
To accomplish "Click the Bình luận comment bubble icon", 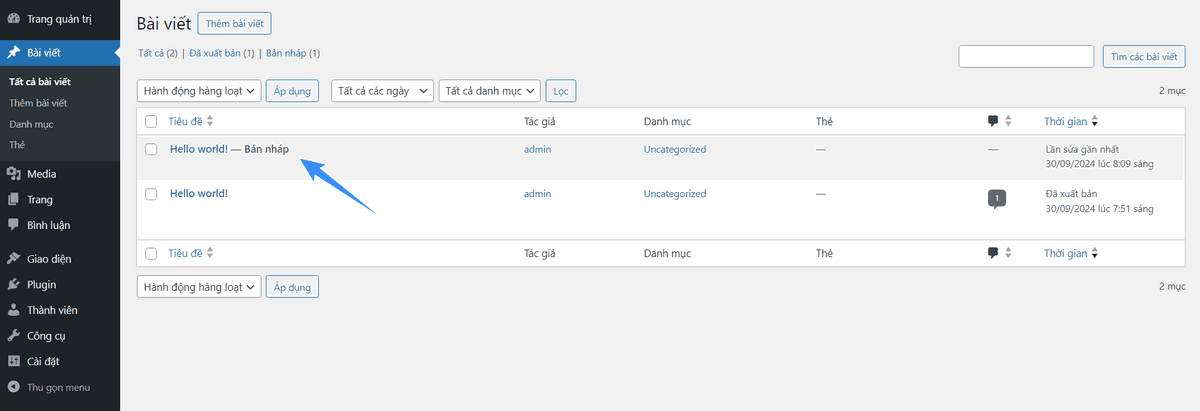I will 13,225.
